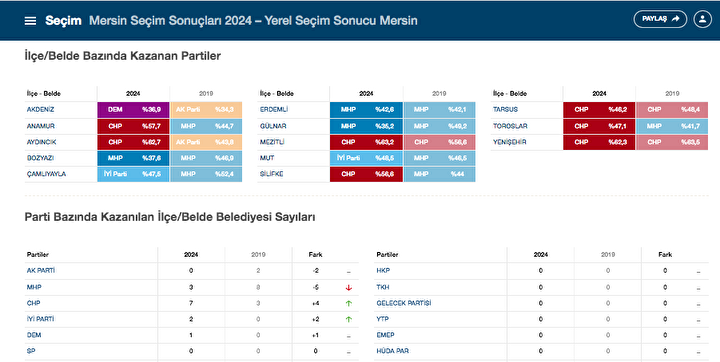The height and width of the screenshot is (362, 720).
Task: Open the GELECEK PARTİSİ party link
Action: [x=404, y=303]
